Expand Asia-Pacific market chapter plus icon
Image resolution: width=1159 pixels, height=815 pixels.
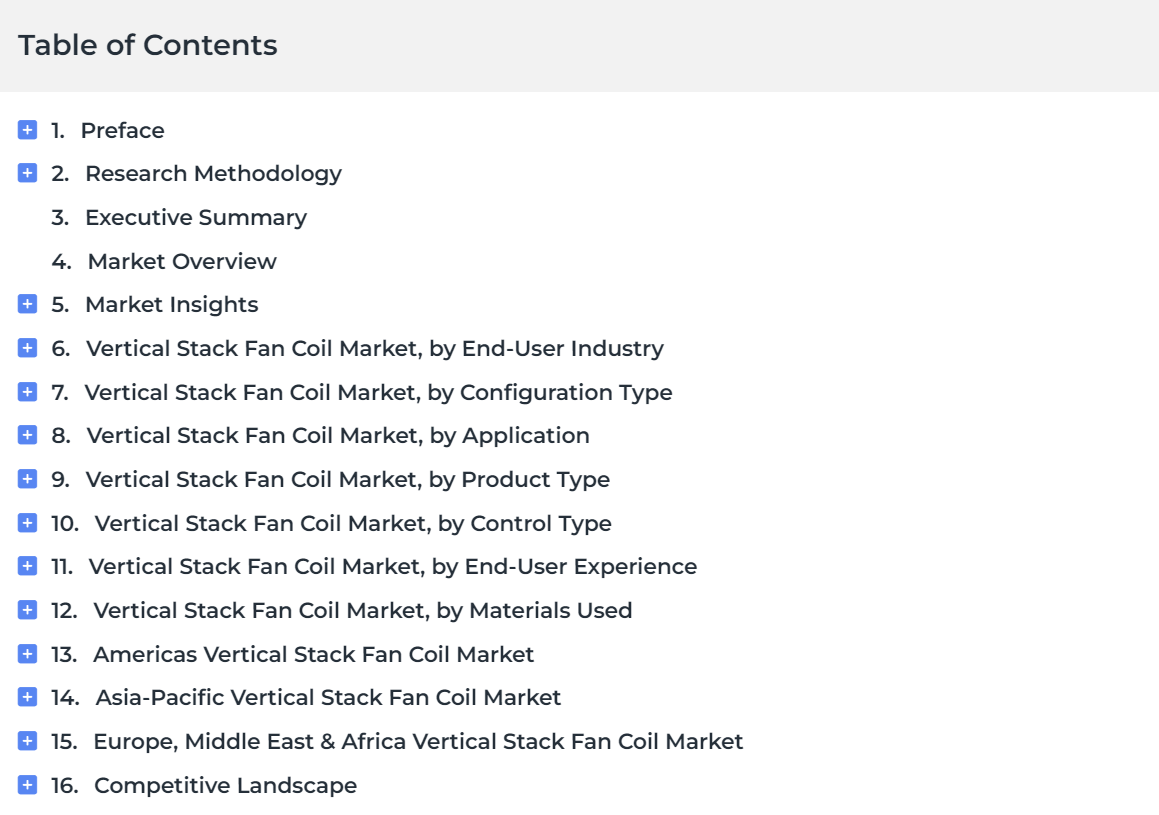click(27, 697)
